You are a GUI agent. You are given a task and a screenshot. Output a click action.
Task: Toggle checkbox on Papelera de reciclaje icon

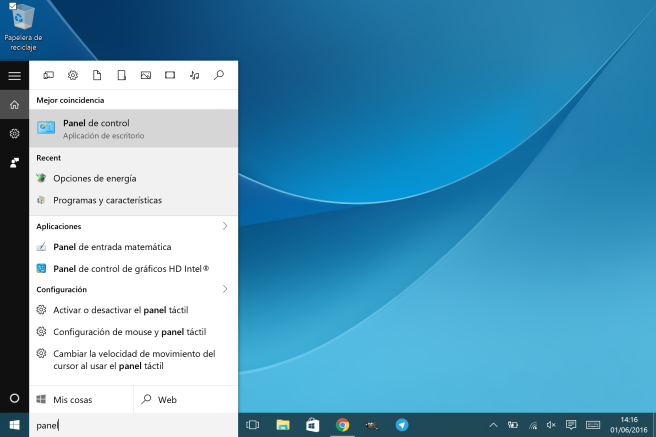click(13, 6)
